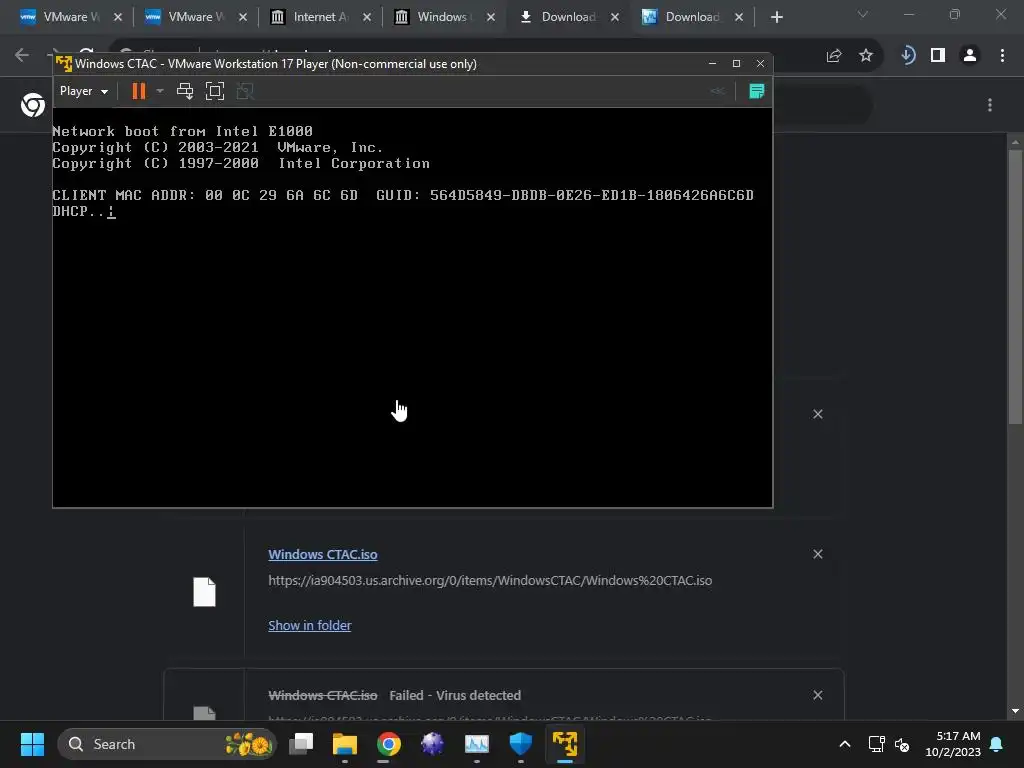The image size is (1024, 768).
Task: Open Chrome profile menu
Action: point(970,56)
